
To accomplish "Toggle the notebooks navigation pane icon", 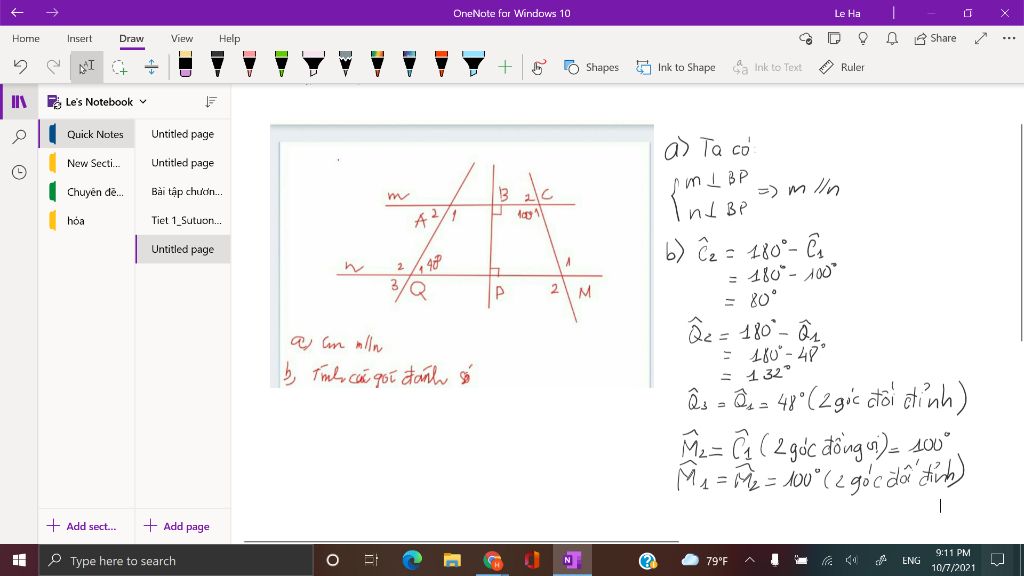I will 19,101.
